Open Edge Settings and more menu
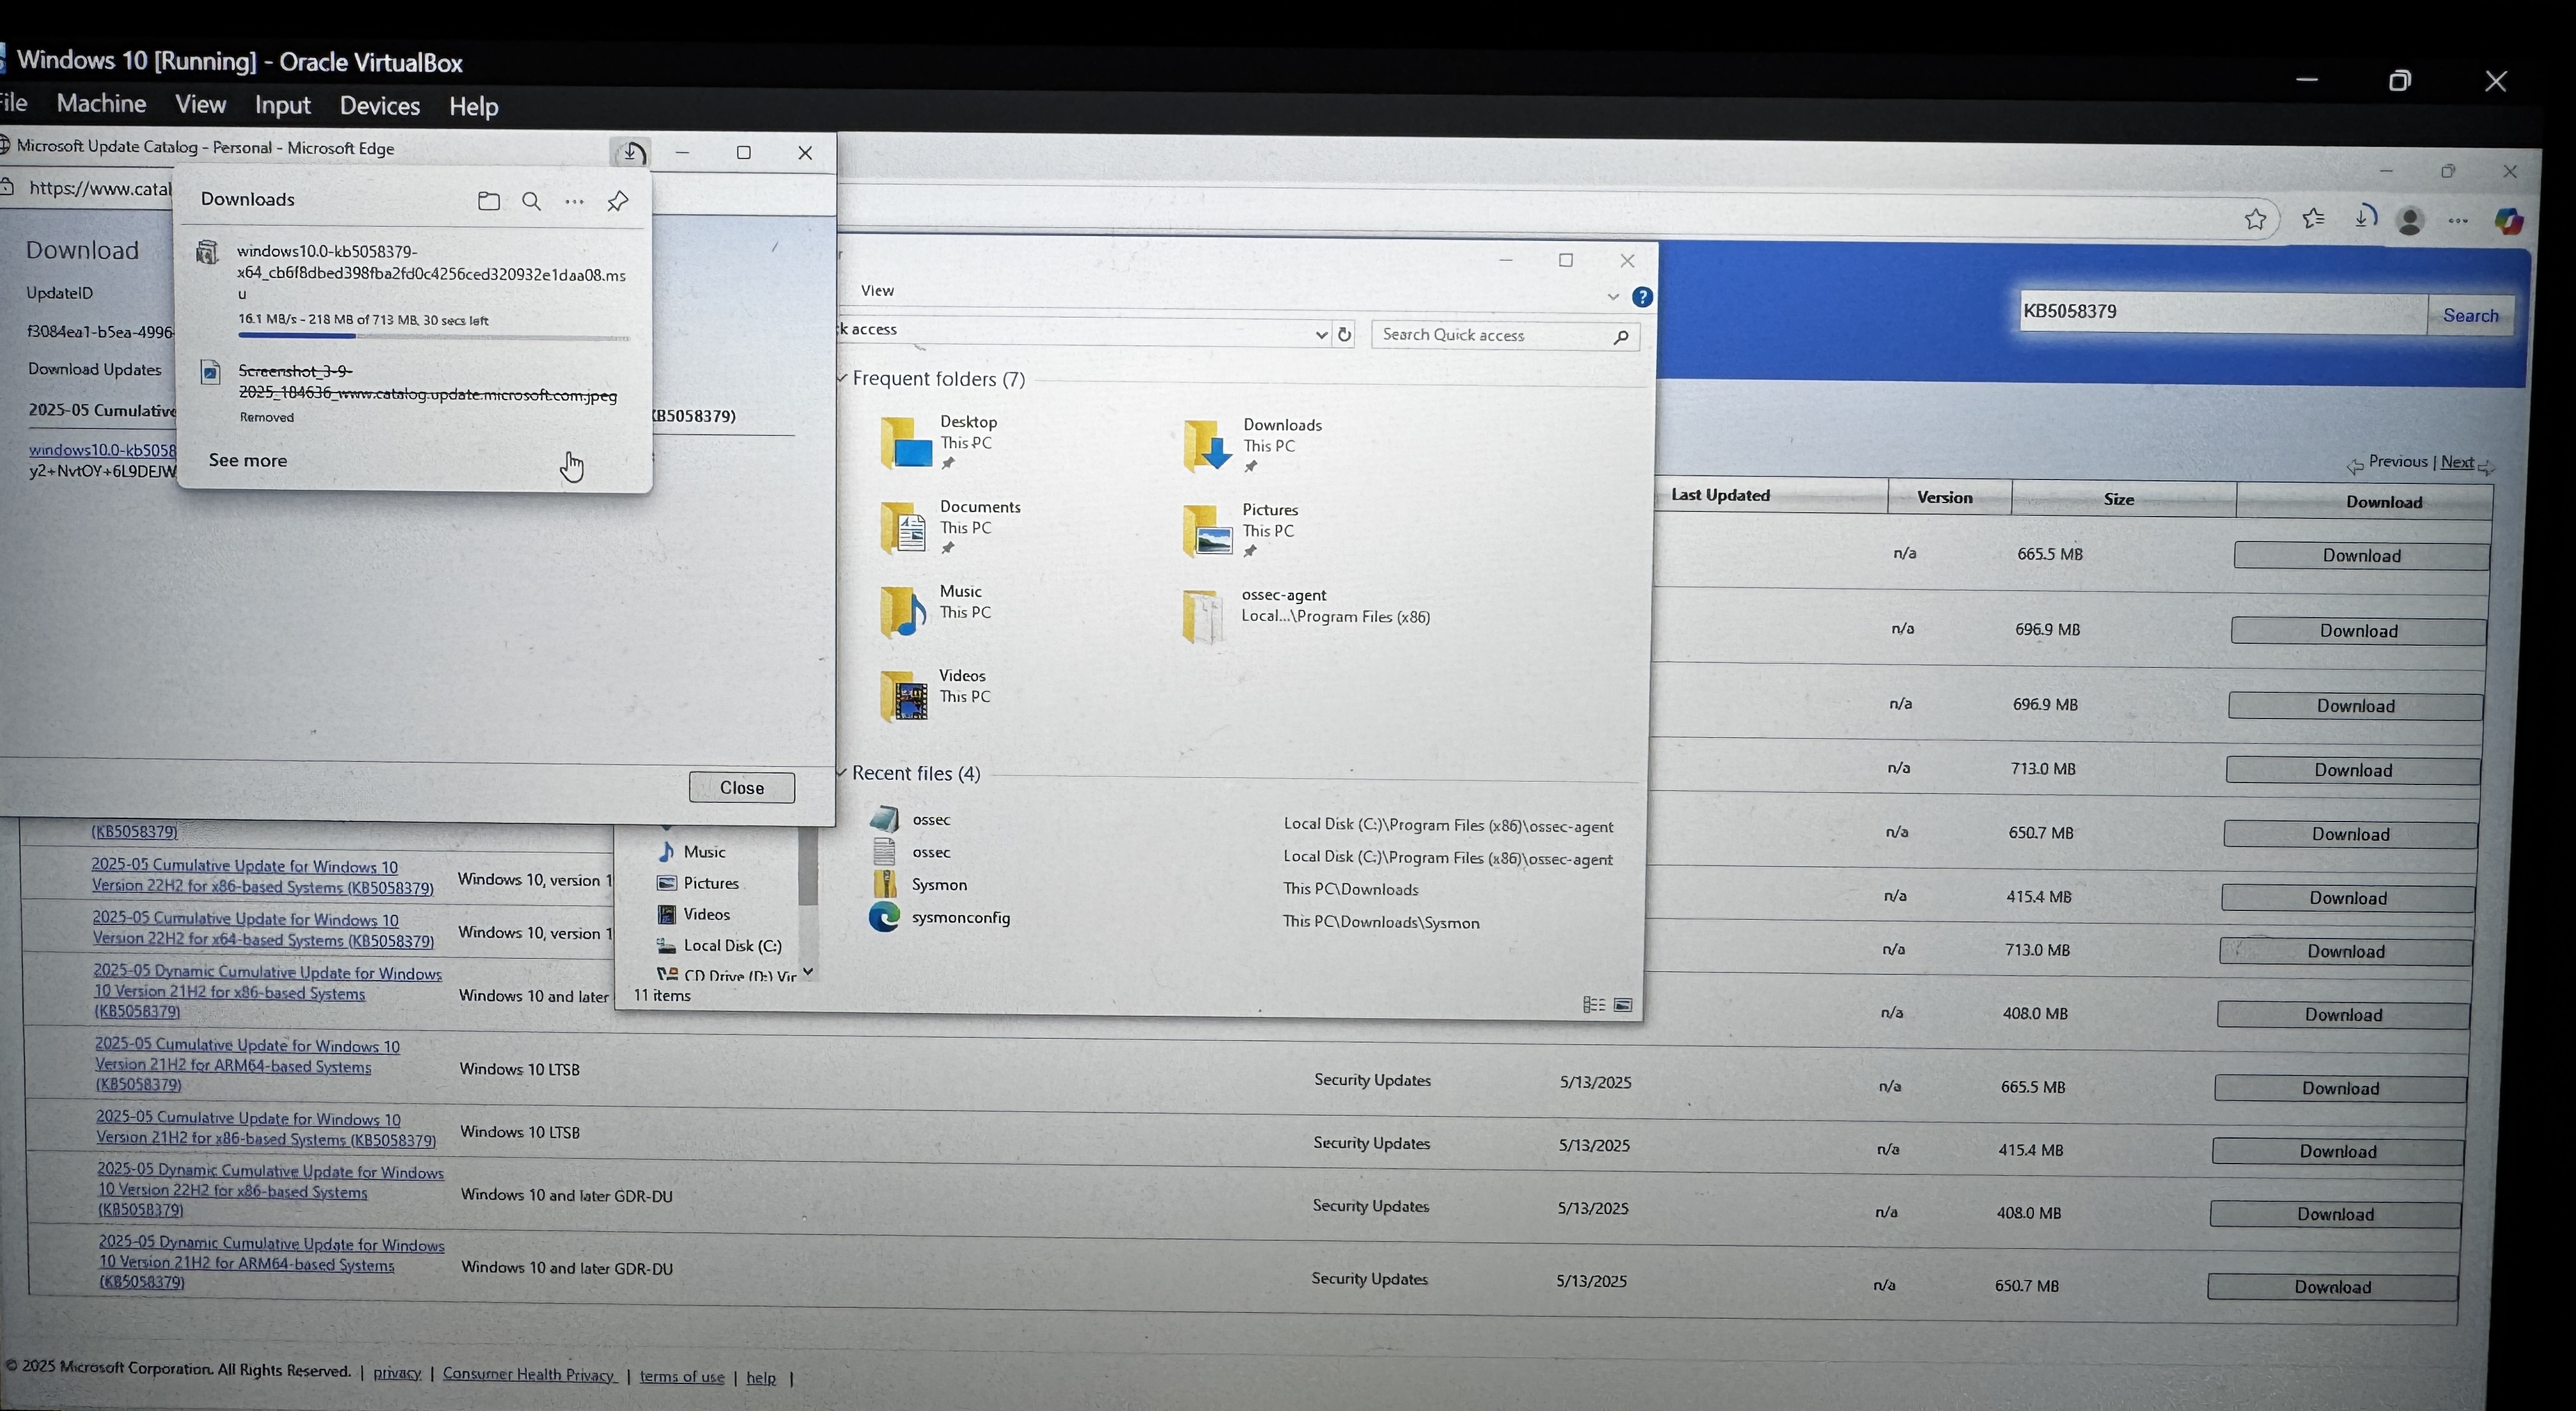2576x1411 pixels. pyautogui.click(x=2458, y=221)
